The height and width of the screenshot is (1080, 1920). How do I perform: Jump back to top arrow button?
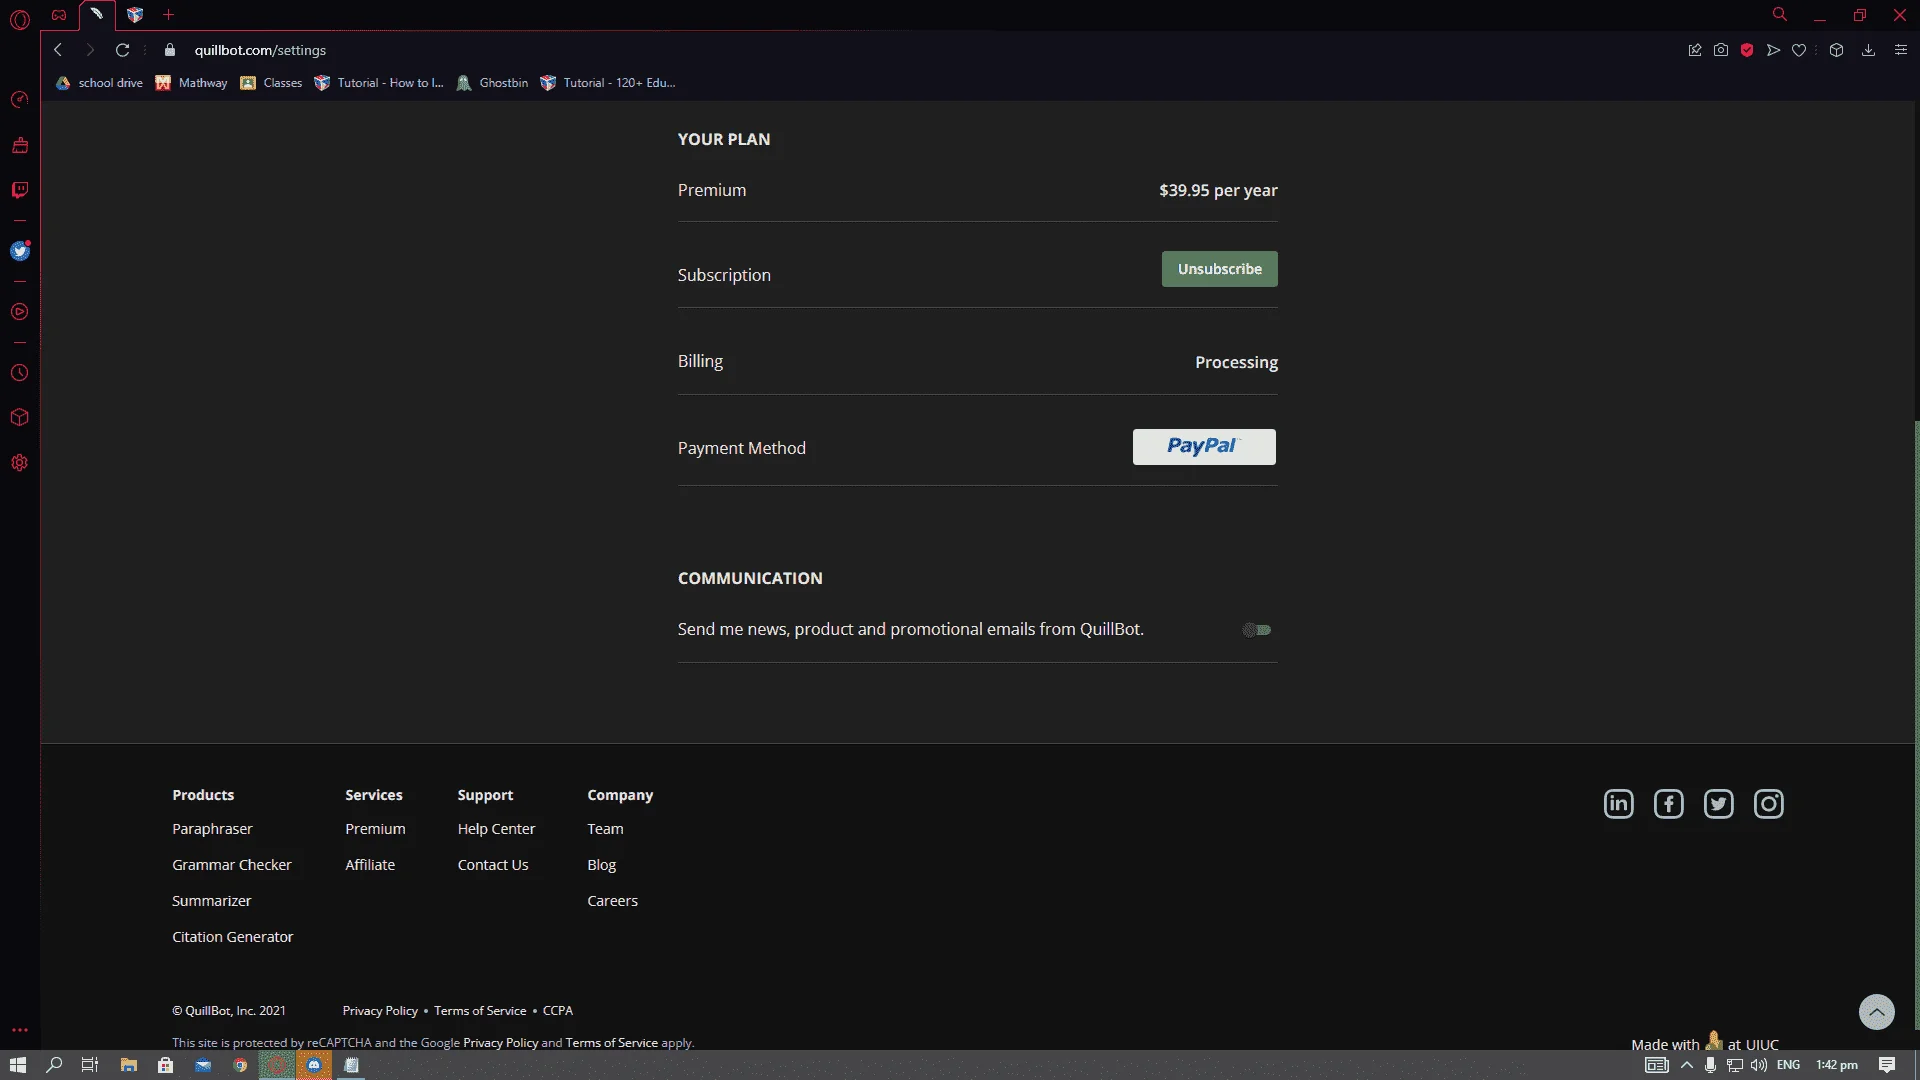point(1877,1012)
